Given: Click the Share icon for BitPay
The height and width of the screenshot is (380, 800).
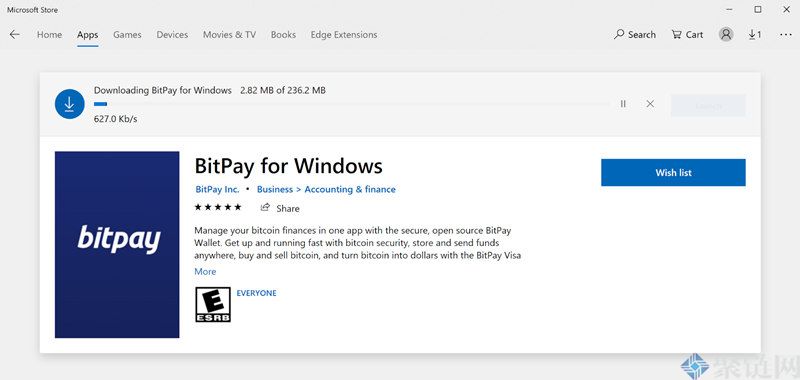Looking at the screenshot, I should click(x=265, y=208).
